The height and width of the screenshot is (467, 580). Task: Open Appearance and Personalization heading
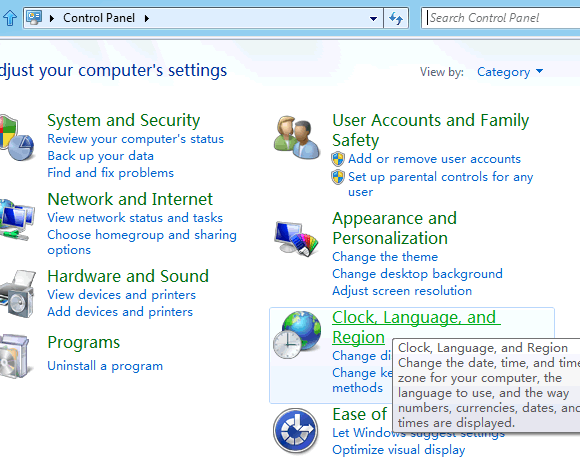point(394,228)
